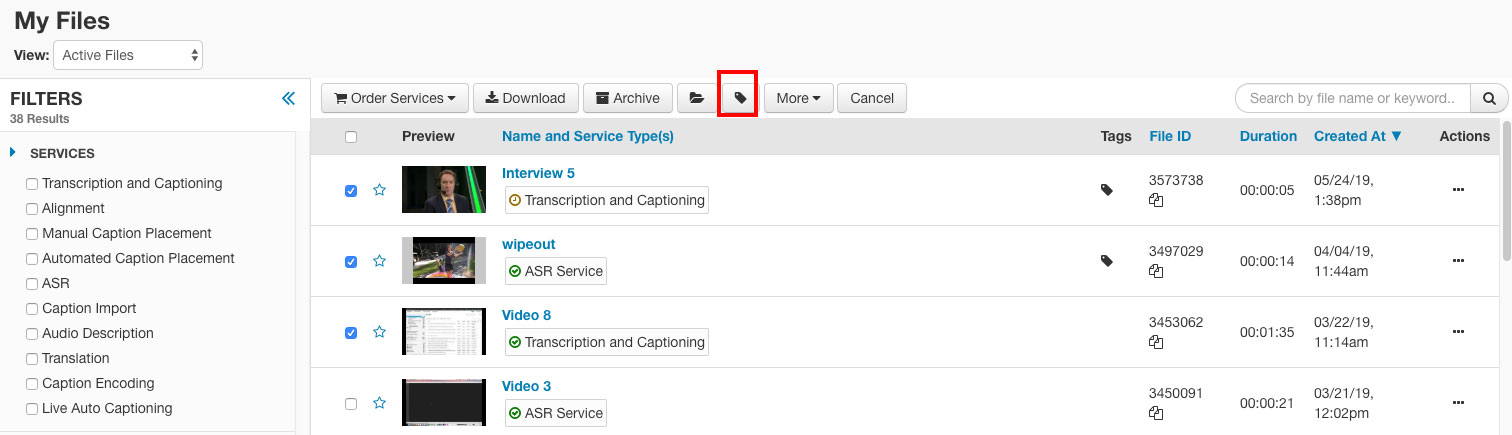Copy file ID 3497029
This screenshot has width=1512, height=435.
1156,271
